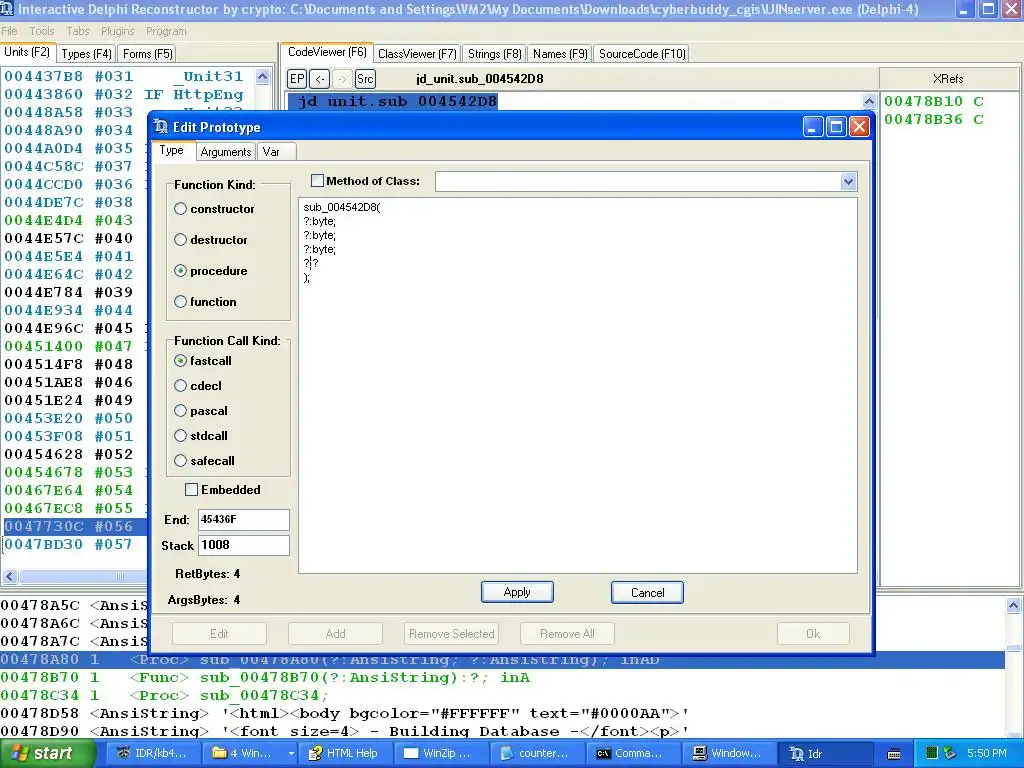
Task: Open WinZip taskbar item
Action: (x=440, y=754)
